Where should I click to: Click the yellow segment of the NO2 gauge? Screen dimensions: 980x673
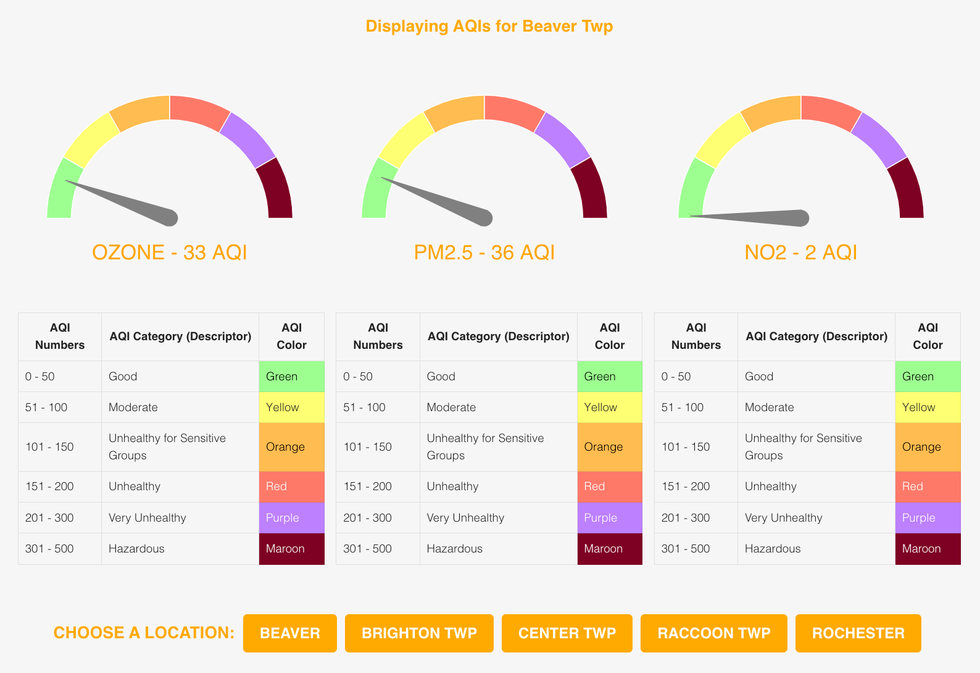coord(720,141)
